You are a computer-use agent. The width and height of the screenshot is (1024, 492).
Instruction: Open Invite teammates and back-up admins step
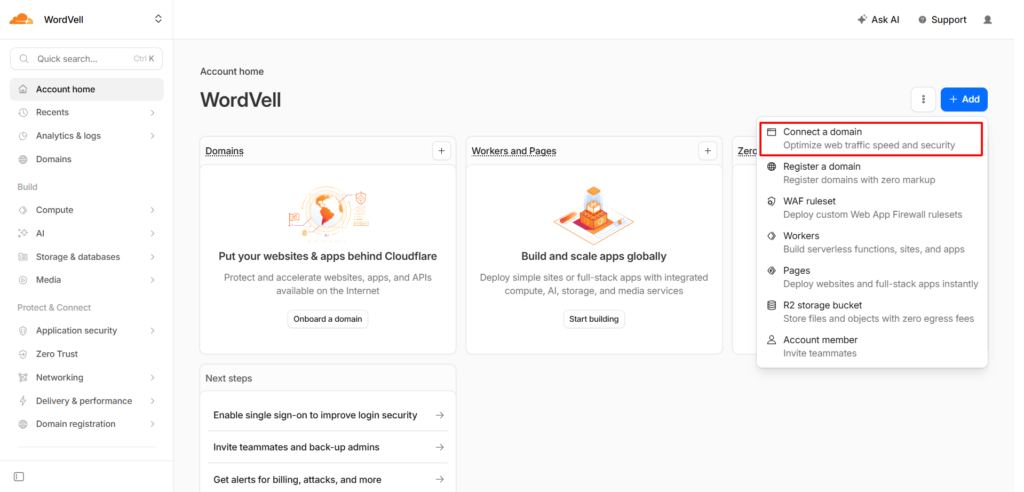[328, 447]
